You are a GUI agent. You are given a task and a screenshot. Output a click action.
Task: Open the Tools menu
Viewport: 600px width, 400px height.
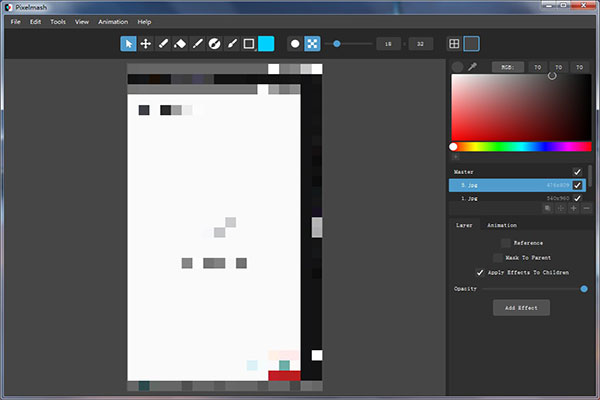[x=58, y=22]
